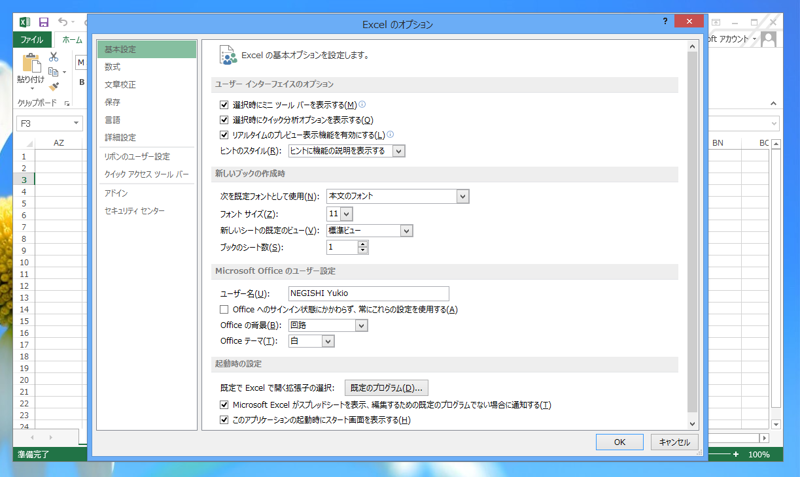This screenshot has width=800, height=477.
Task: Click the Excel application icon in title bar
Action: pyautogui.click(x=24, y=22)
